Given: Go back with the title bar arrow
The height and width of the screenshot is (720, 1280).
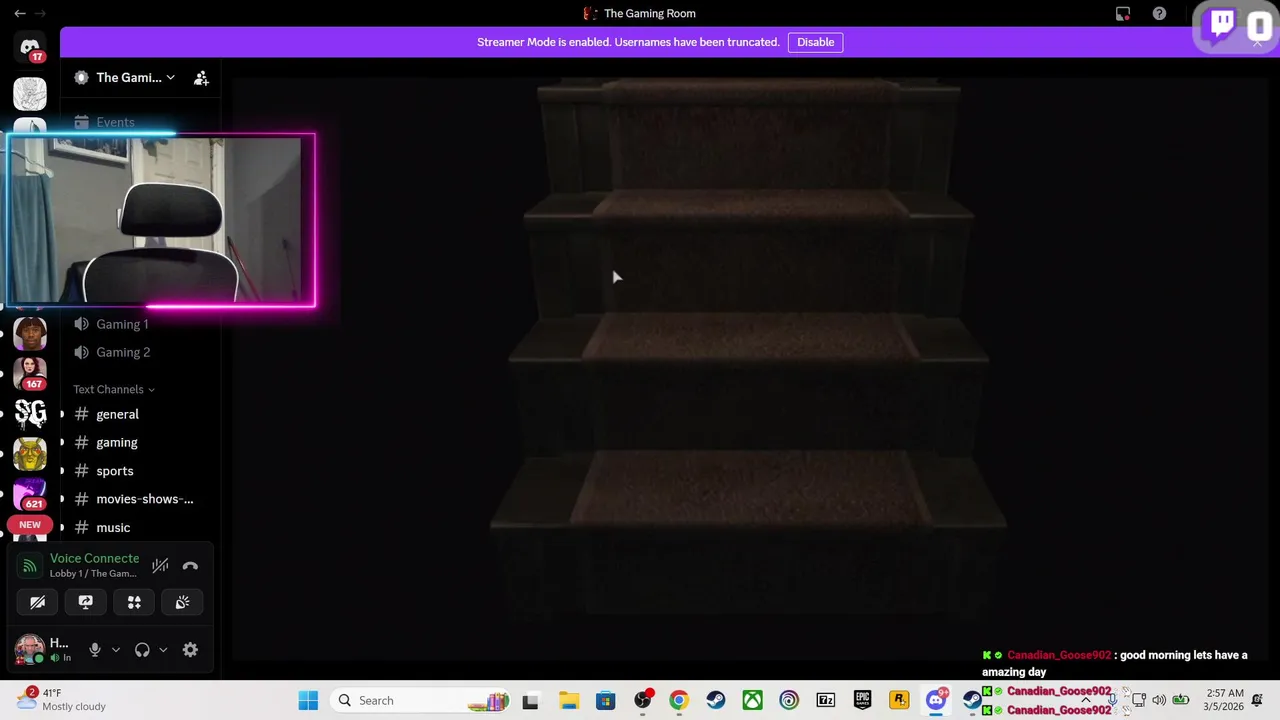Looking at the screenshot, I should pyautogui.click(x=20, y=14).
